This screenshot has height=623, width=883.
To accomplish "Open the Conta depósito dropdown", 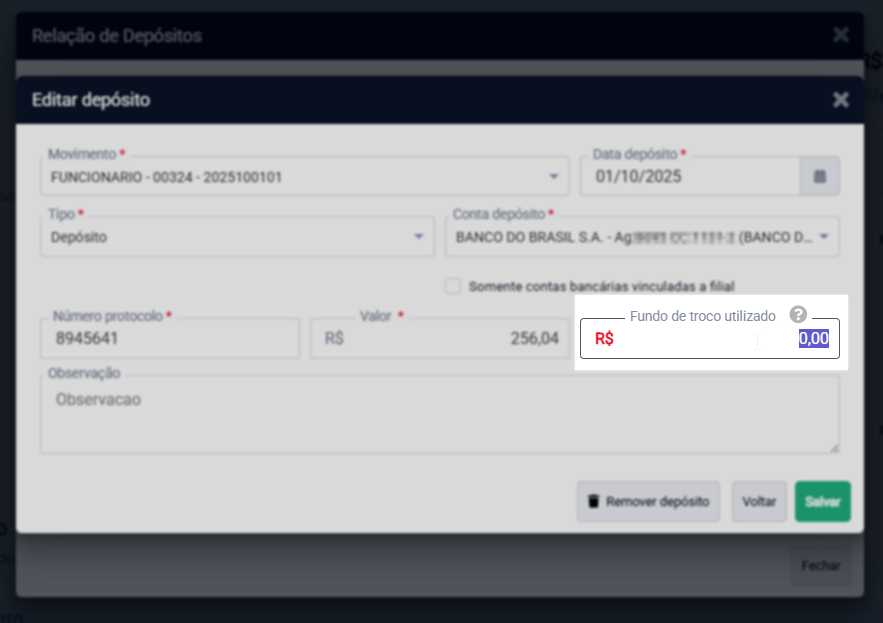I will tap(642, 237).
